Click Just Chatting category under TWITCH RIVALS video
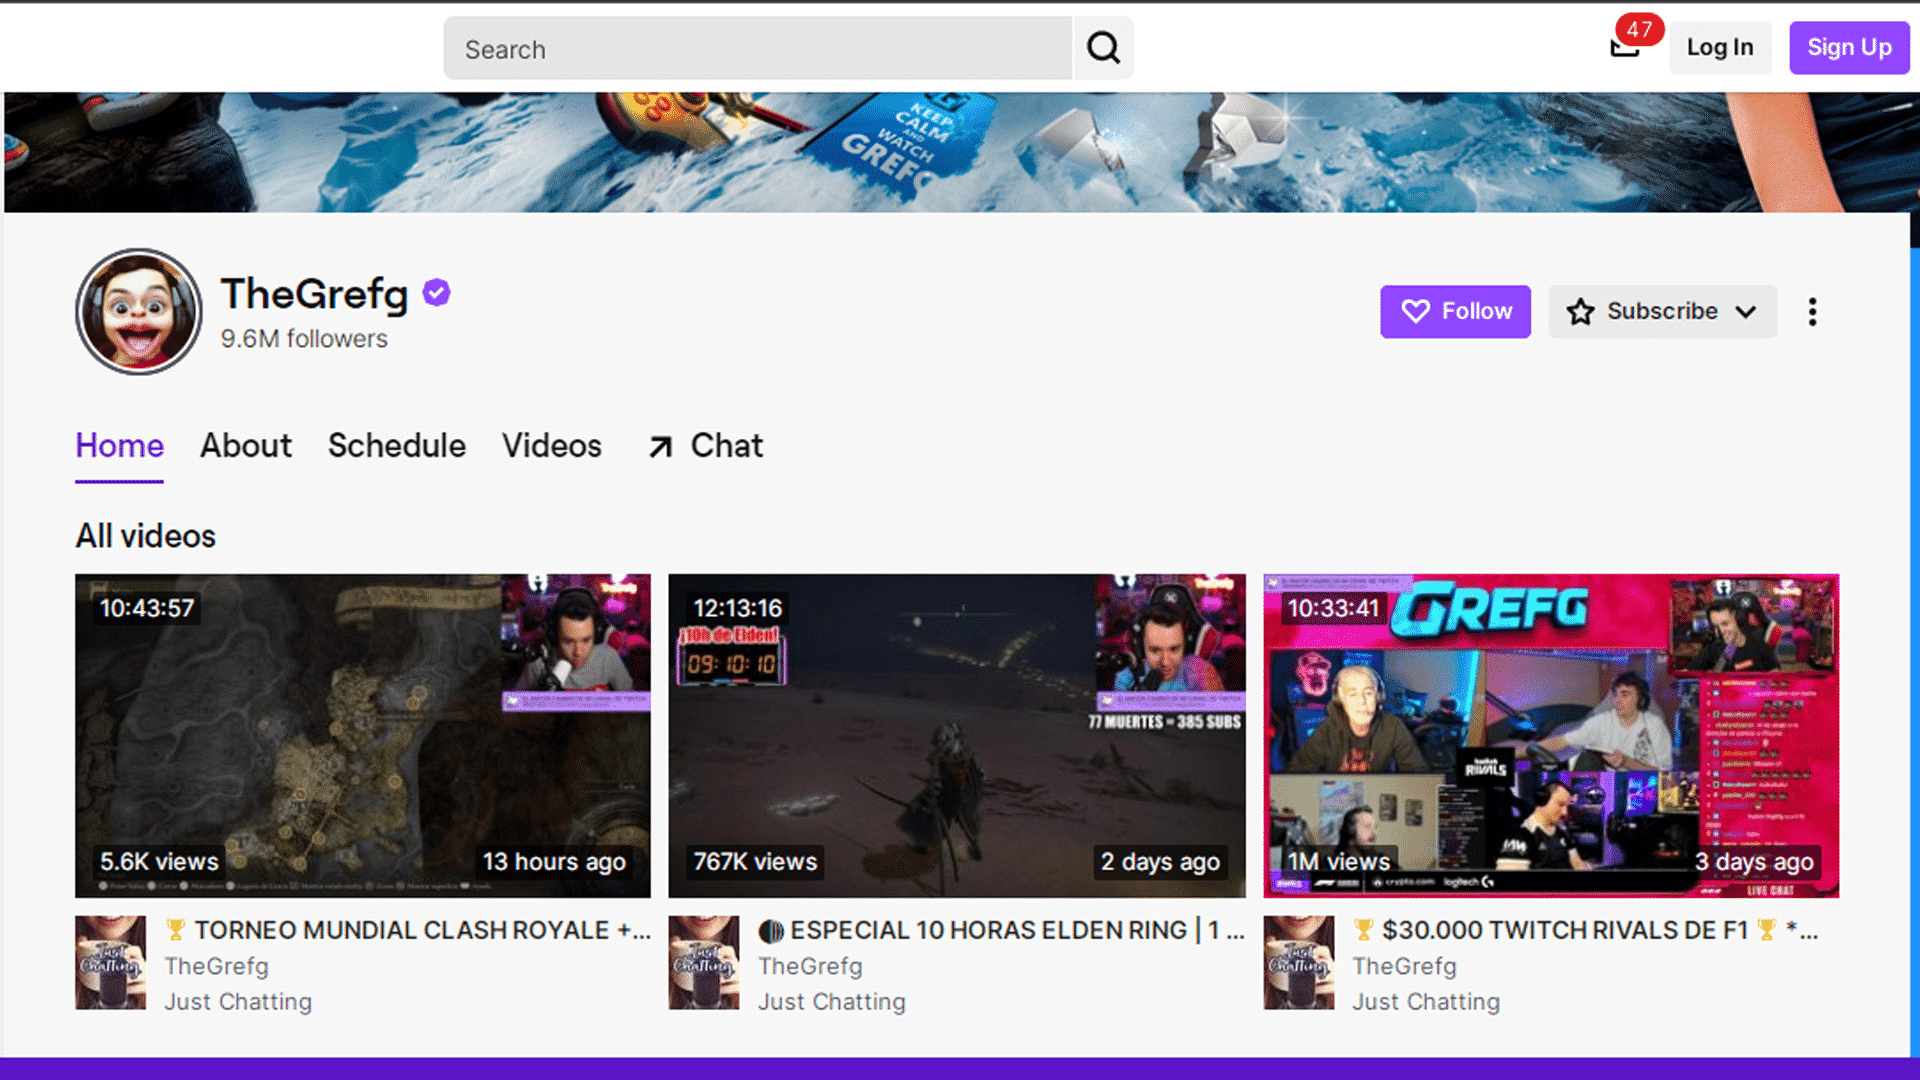 point(1426,1001)
